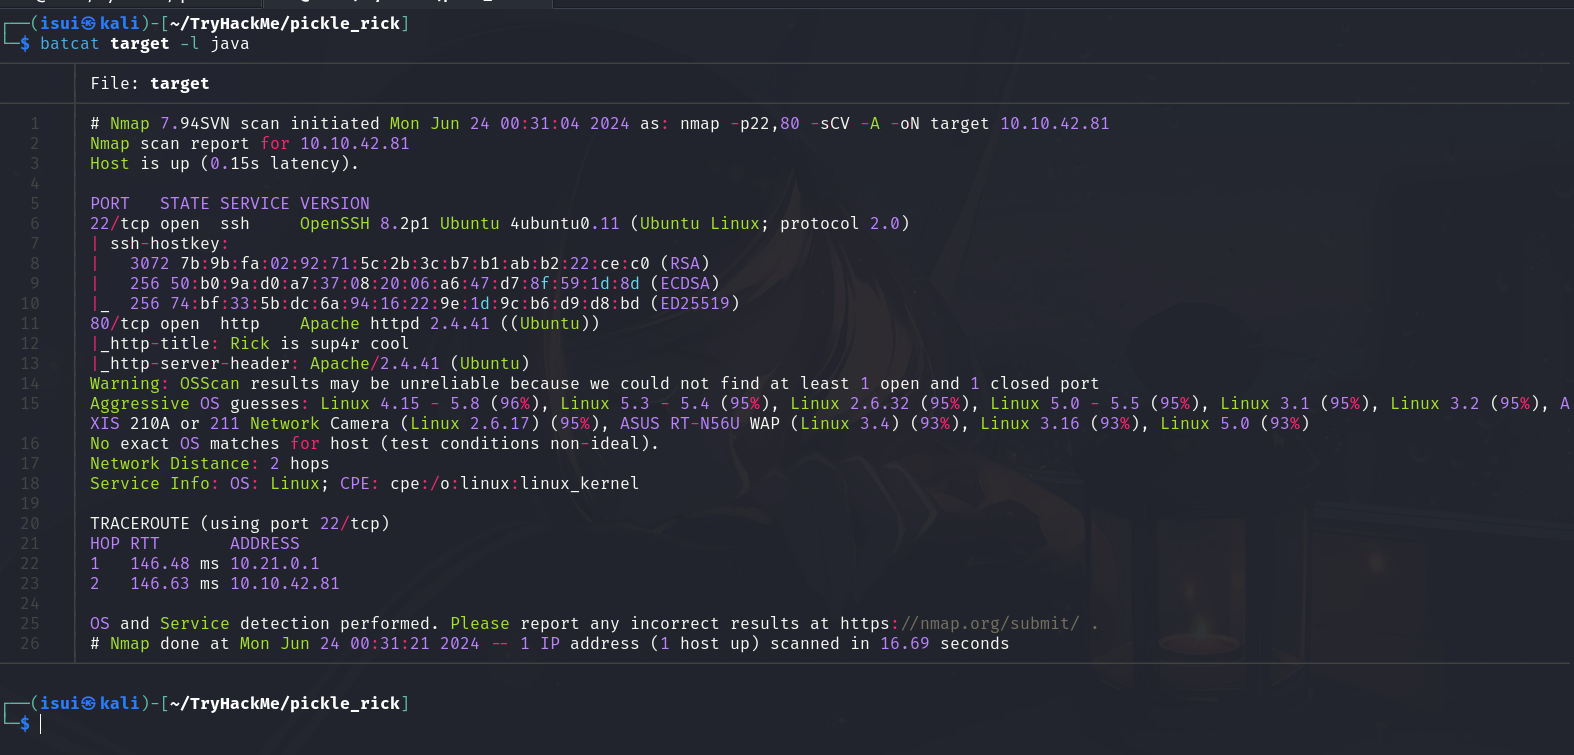Click line number 26 in the gutter
1574x755 pixels.
click(30, 643)
